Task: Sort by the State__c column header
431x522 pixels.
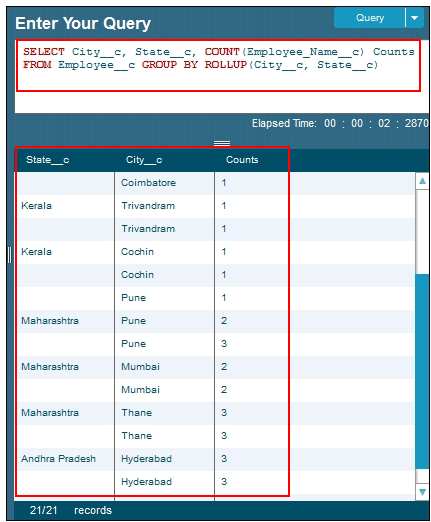Action: (48, 160)
